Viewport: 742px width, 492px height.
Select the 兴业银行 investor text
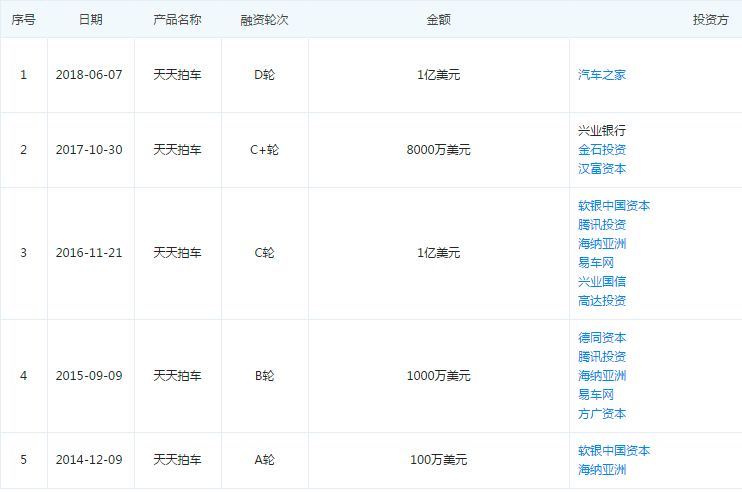601,131
